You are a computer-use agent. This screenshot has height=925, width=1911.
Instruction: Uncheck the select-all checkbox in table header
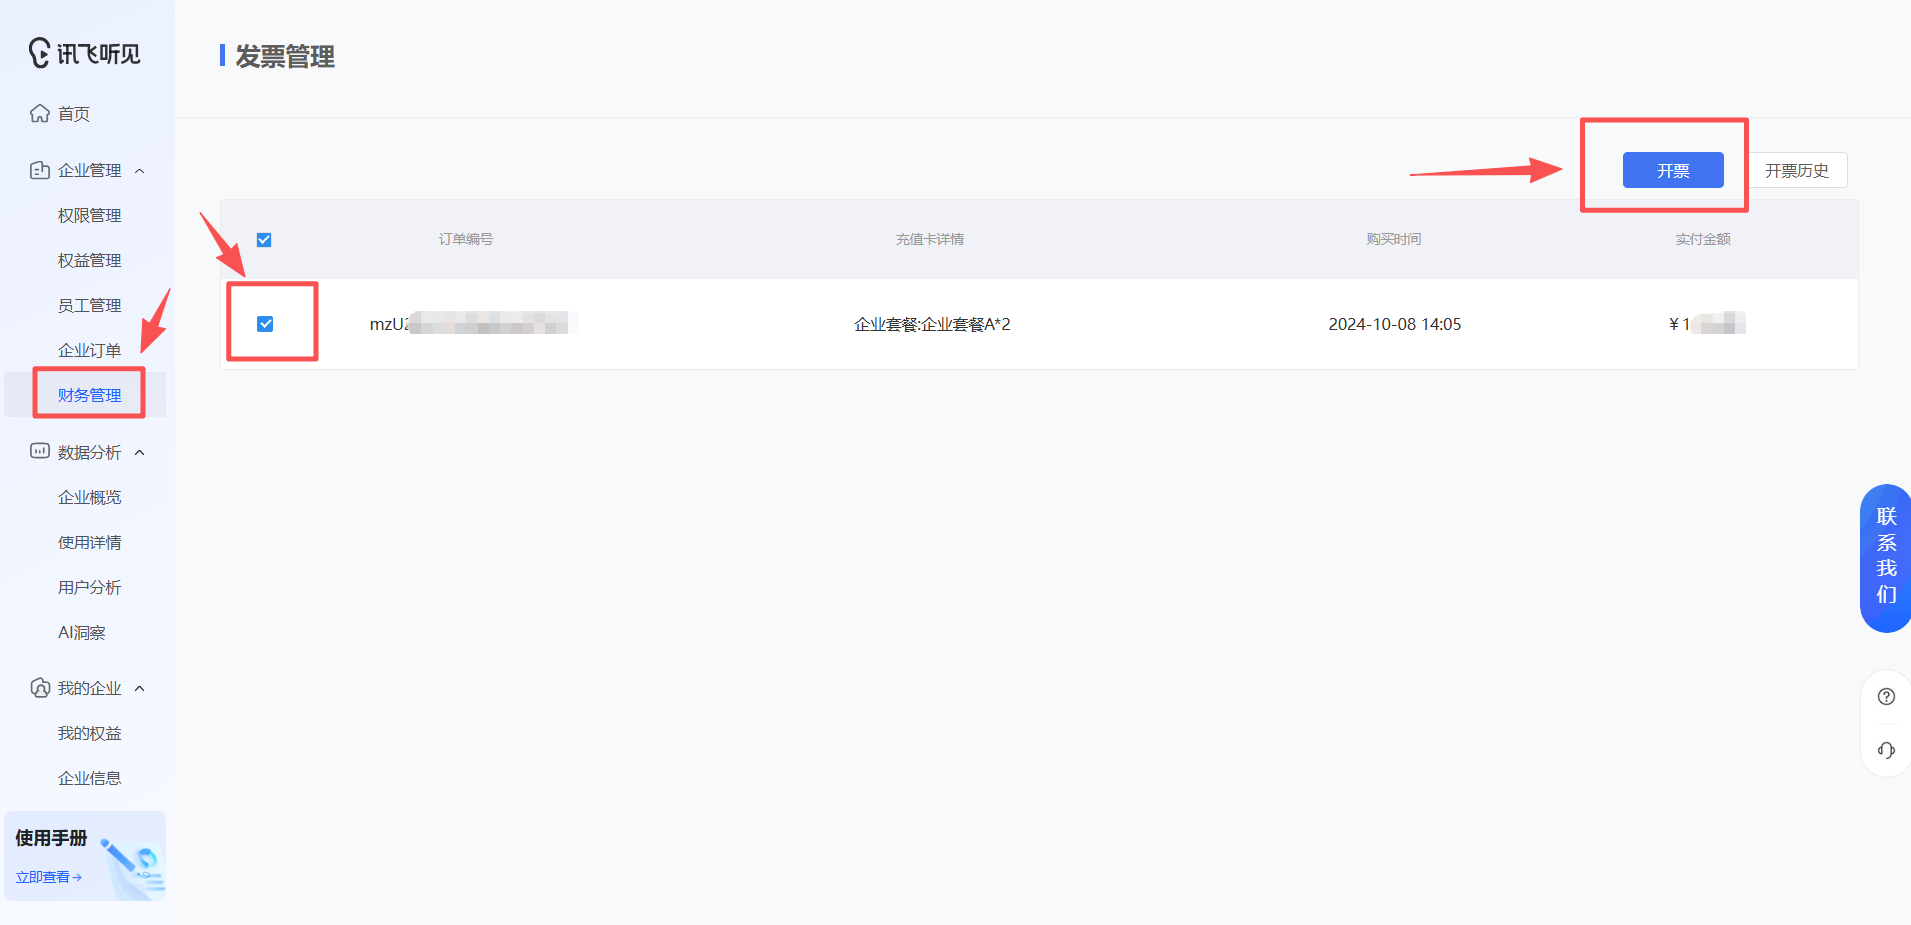[264, 239]
